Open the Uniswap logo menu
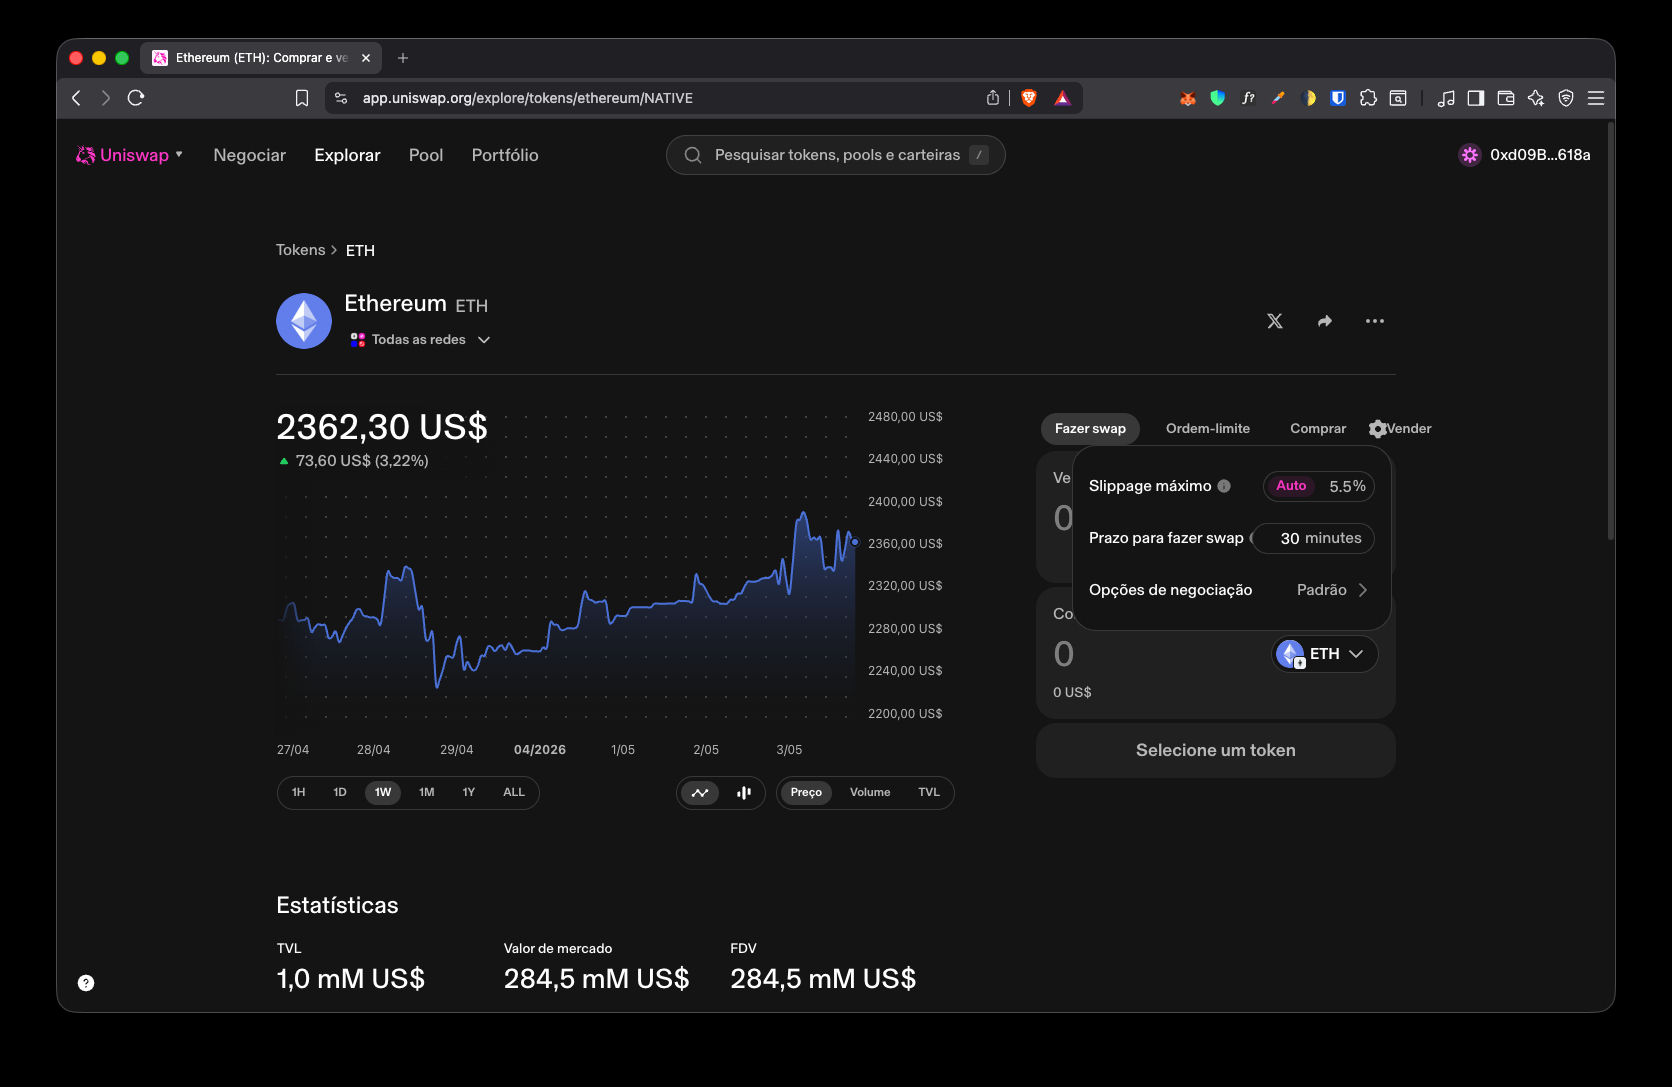 tap(129, 155)
